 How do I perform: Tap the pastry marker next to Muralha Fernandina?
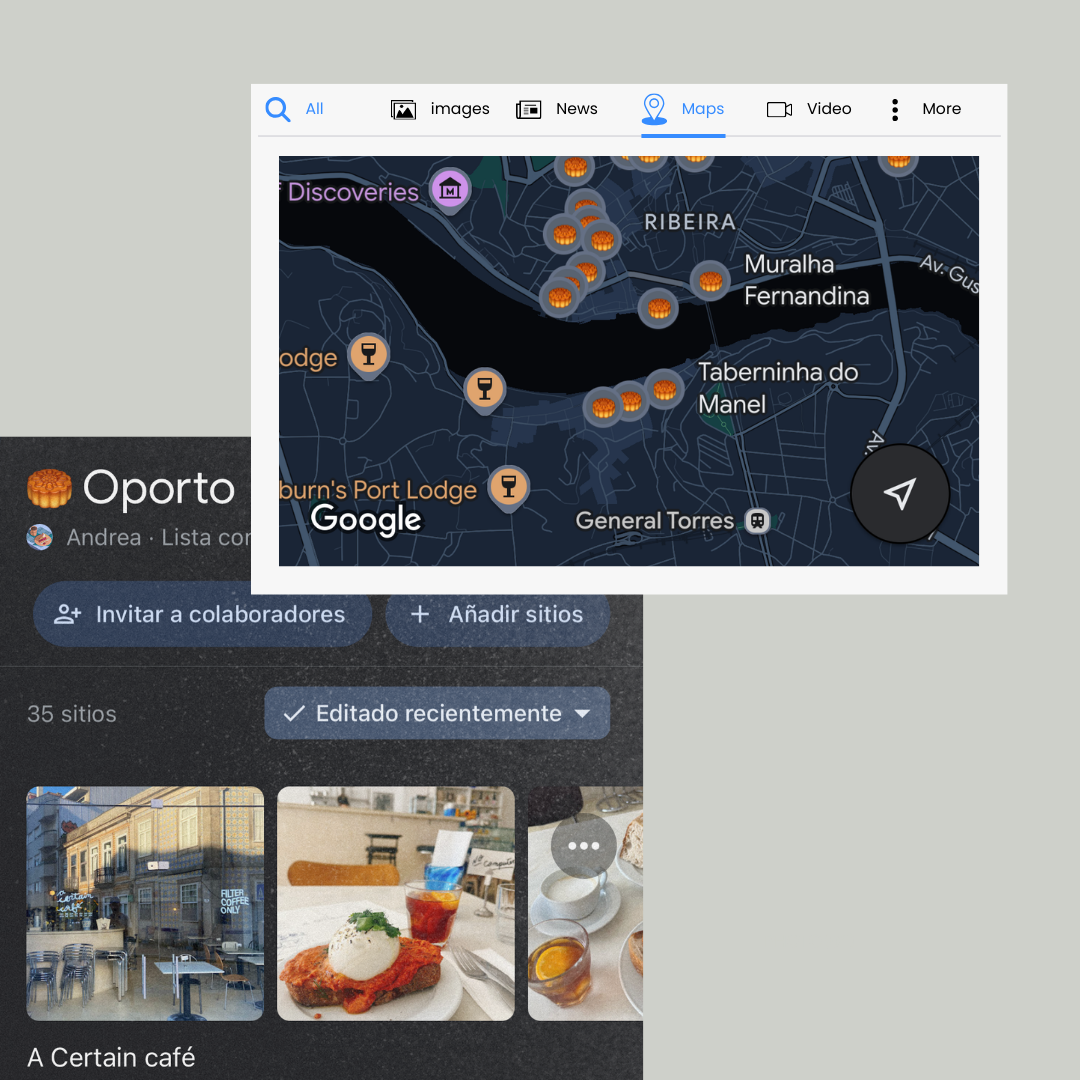(x=710, y=281)
